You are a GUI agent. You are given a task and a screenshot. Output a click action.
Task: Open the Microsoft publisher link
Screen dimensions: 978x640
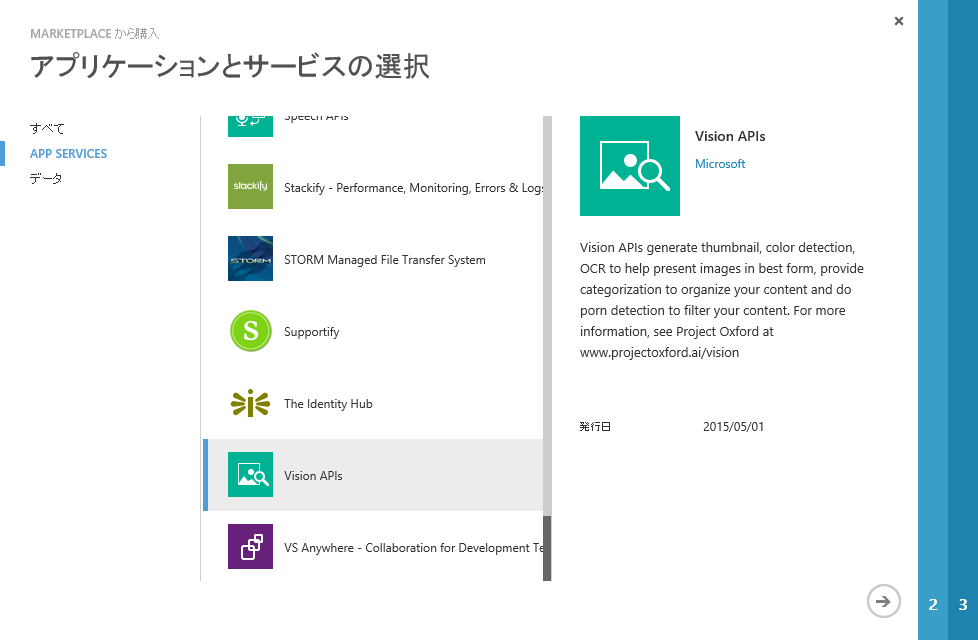(720, 164)
